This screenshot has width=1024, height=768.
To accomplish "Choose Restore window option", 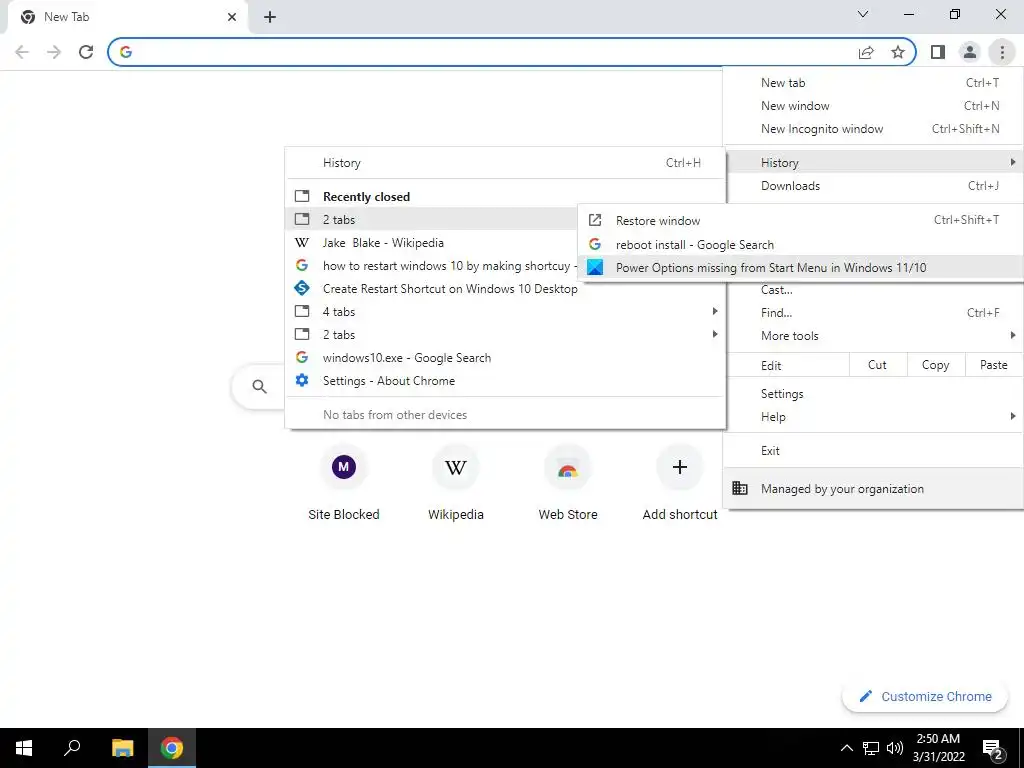I will [800, 221].
